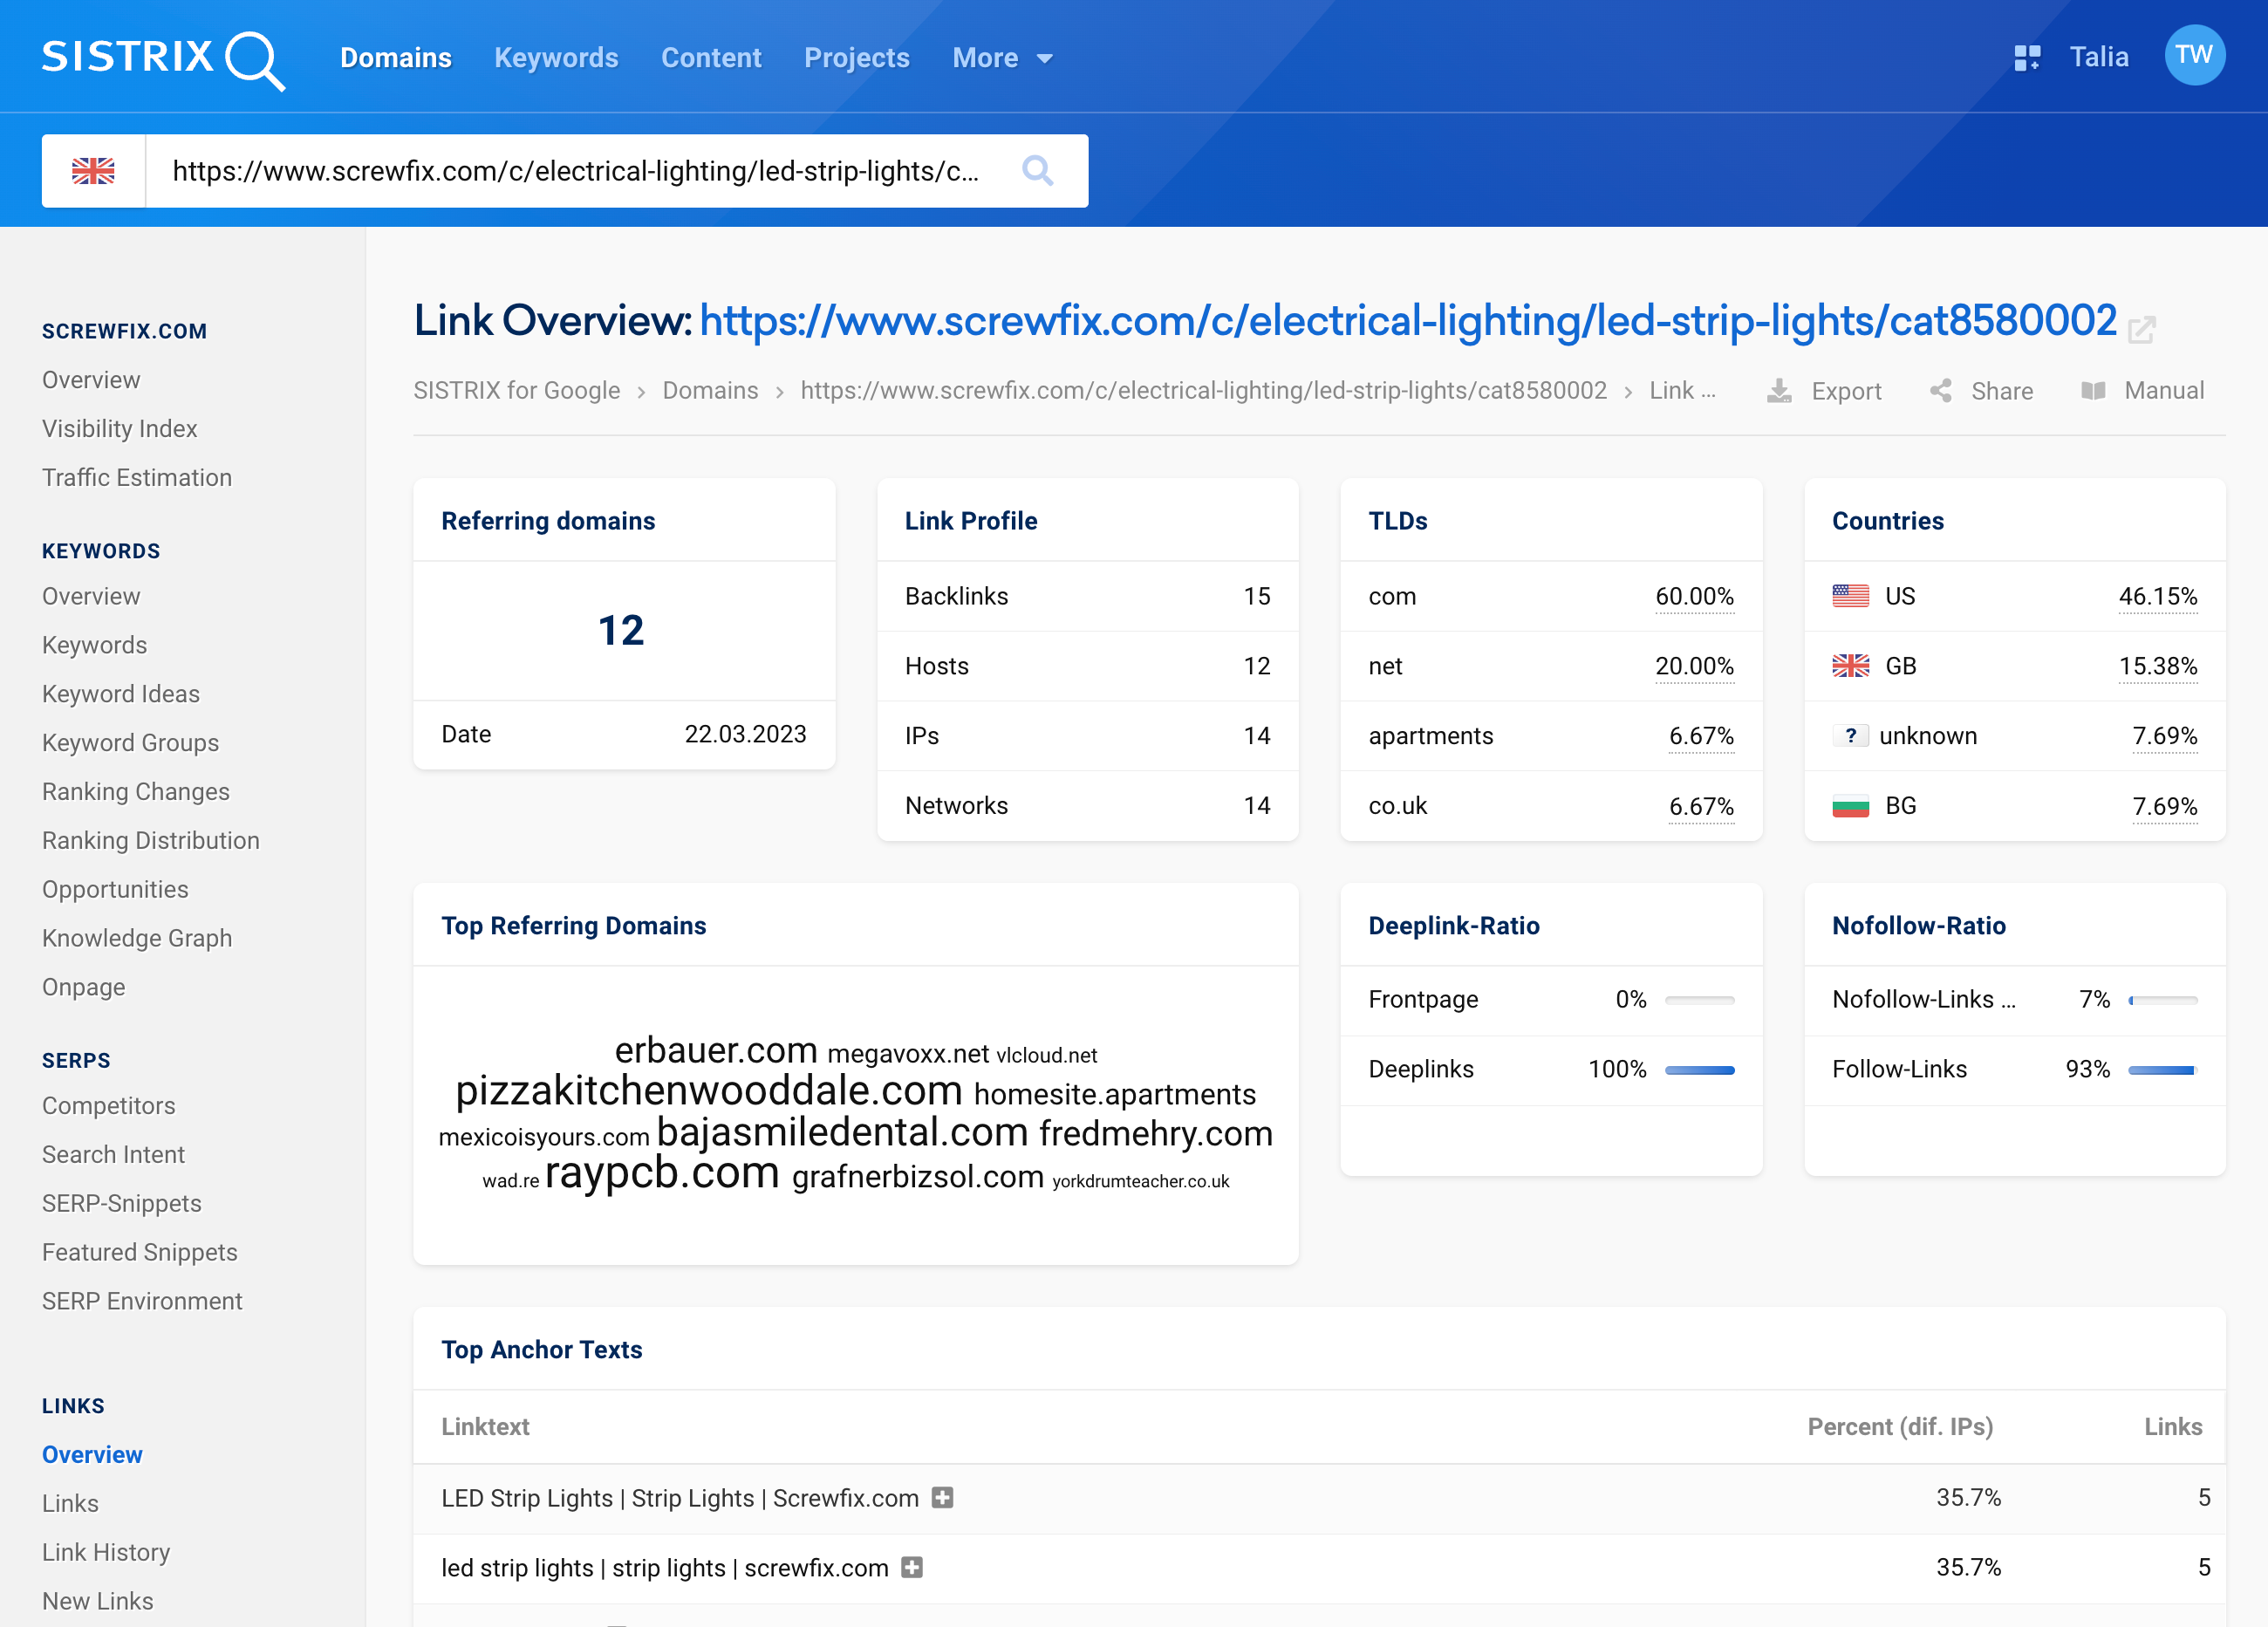Open Link History in sidebar
2268x1627 pixels.
[x=106, y=1553]
